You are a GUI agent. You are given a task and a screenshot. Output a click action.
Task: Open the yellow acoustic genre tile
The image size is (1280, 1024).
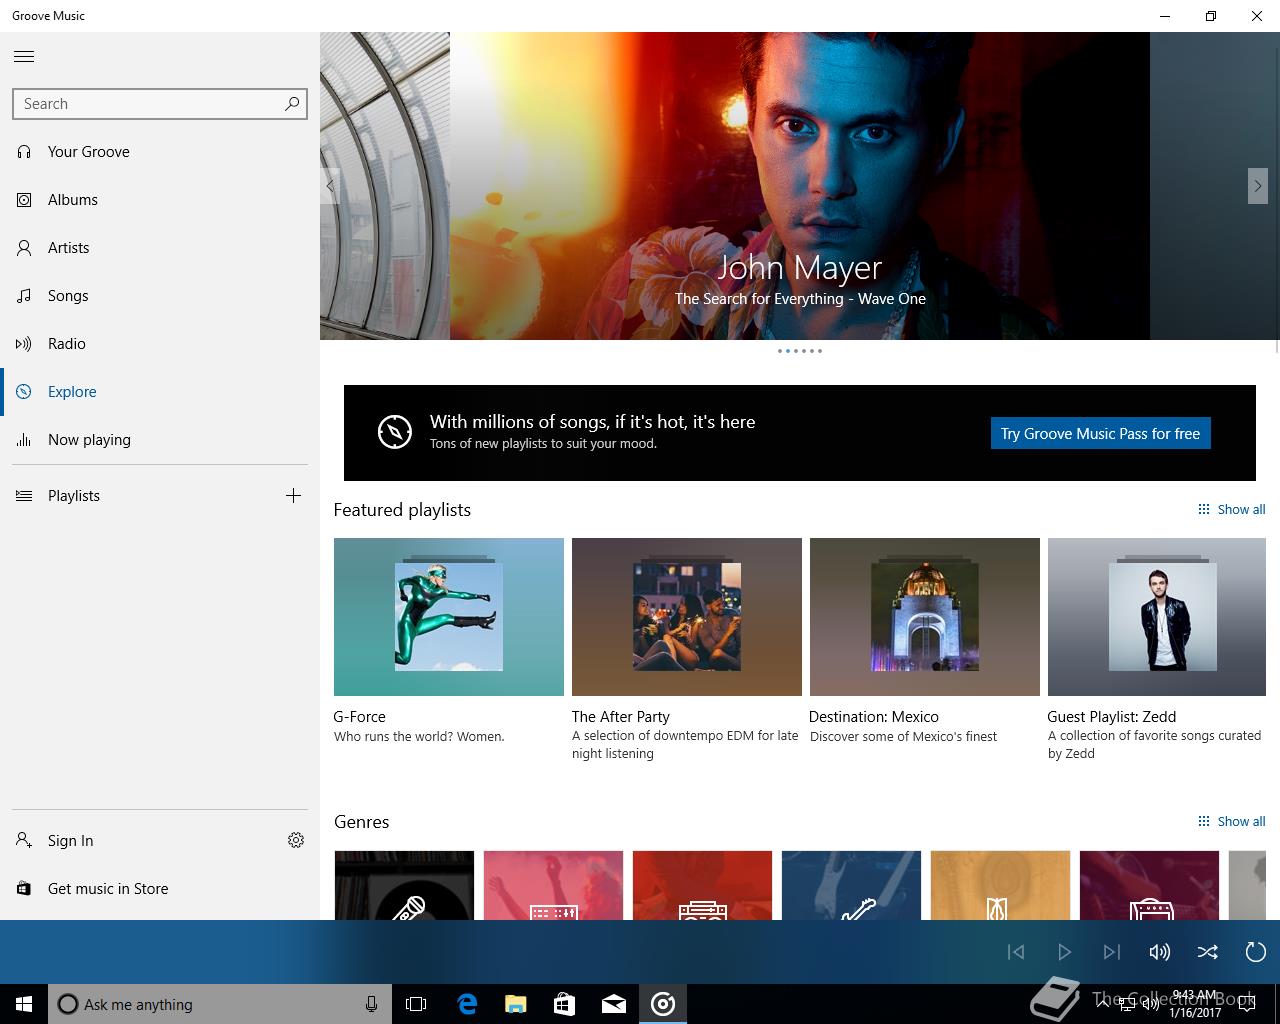[1000, 885]
